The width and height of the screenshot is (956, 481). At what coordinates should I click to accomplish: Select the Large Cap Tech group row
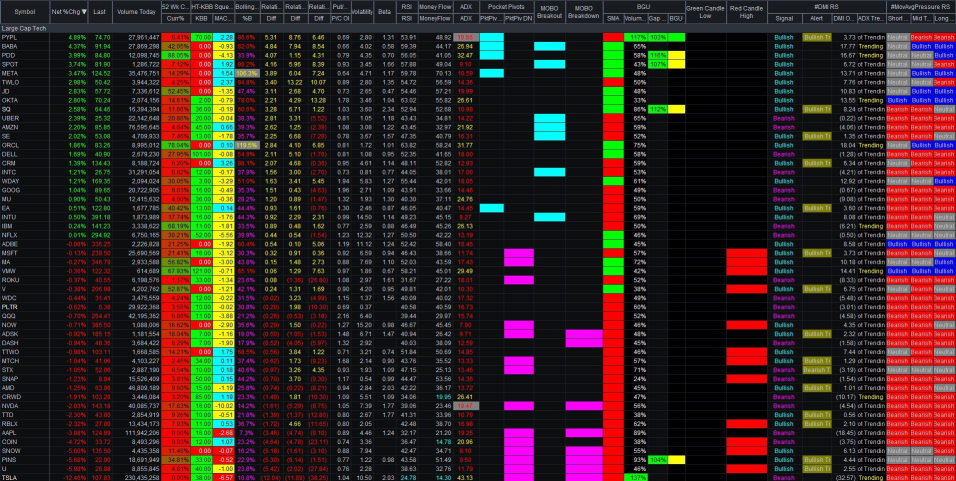click(x=478, y=29)
